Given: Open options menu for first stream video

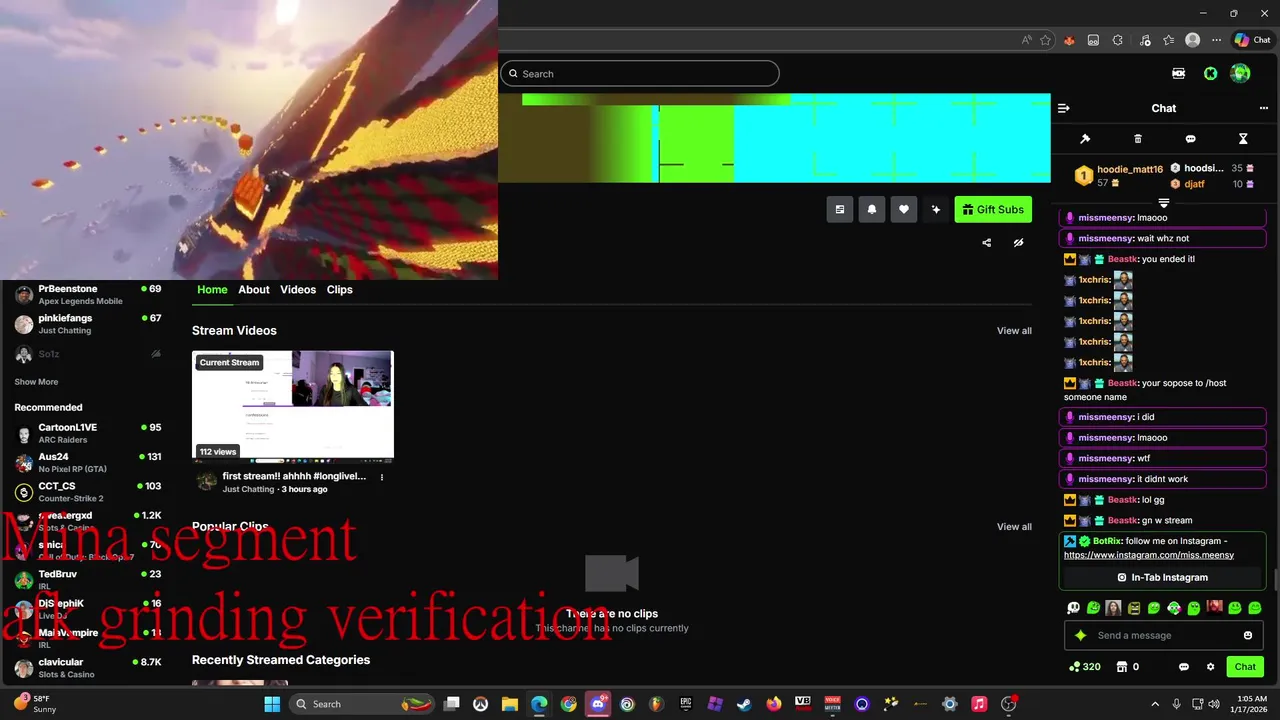Looking at the screenshot, I should (x=382, y=477).
